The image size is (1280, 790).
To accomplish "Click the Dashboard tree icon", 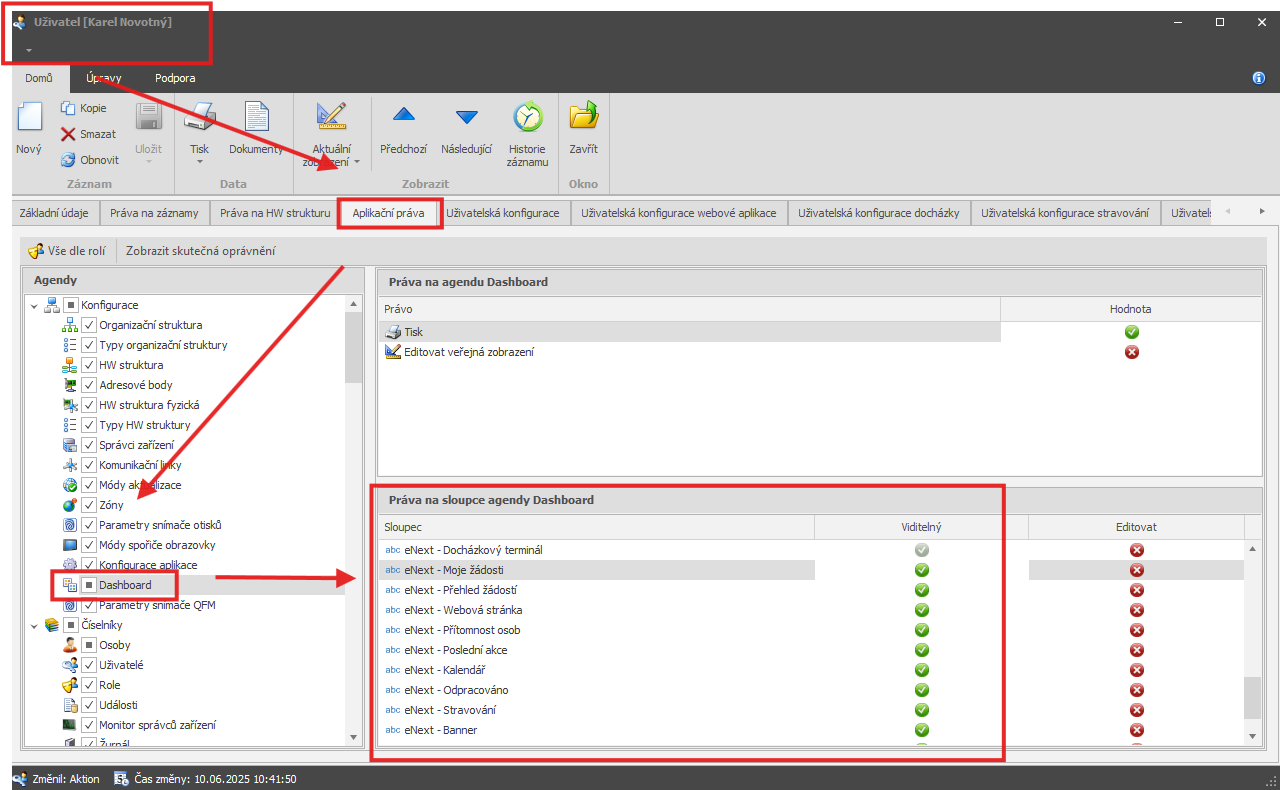I will click(x=70, y=585).
